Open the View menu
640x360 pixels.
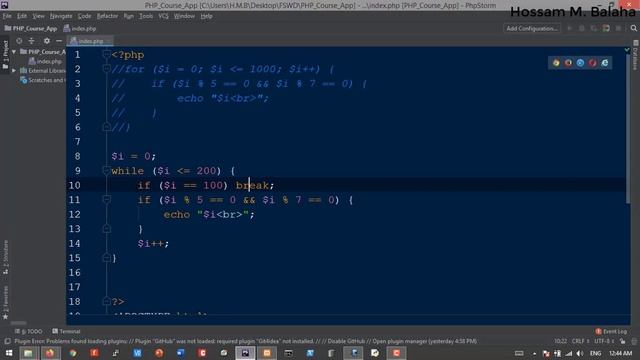(x=38, y=16)
